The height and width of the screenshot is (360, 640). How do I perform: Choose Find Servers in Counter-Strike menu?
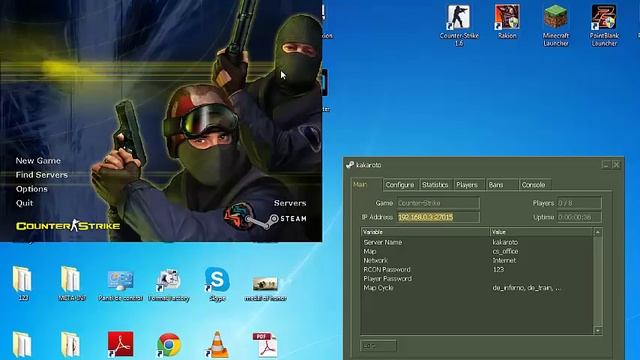42,175
